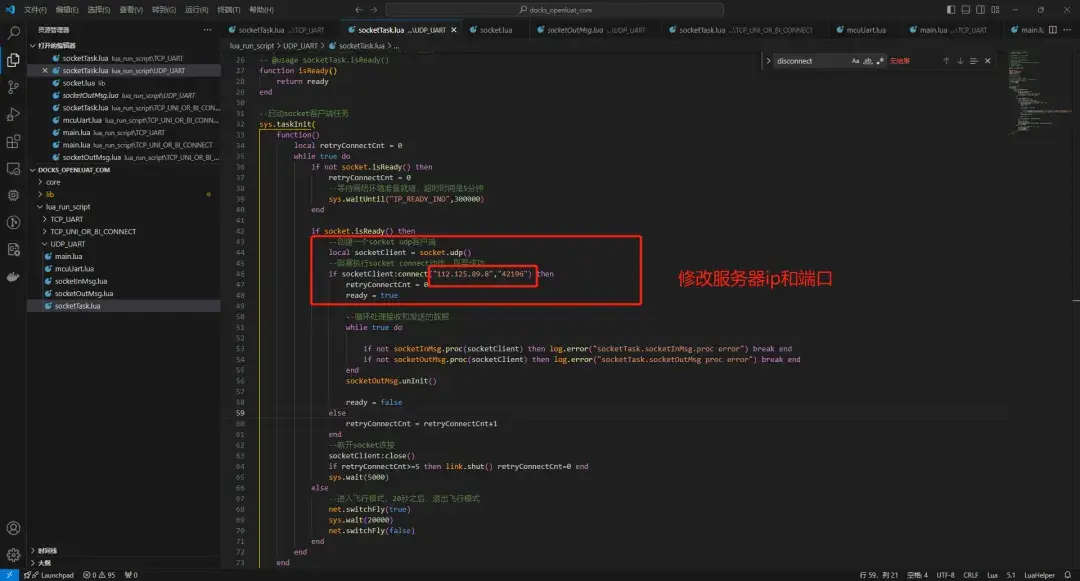Toggle find in selection option
This screenshot has height=581, width=1080.
tap(973, 61)
